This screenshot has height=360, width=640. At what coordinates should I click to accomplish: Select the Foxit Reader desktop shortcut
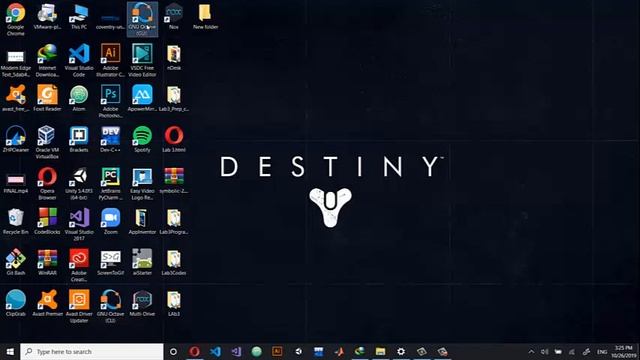pos(47,98)
